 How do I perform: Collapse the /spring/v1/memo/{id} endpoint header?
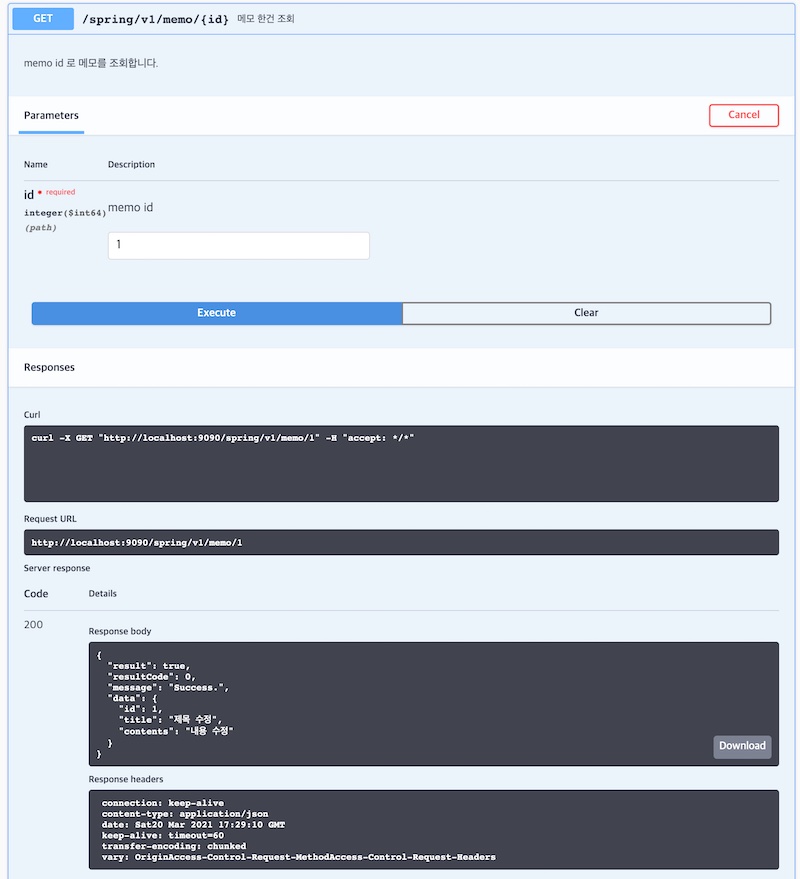401,18
